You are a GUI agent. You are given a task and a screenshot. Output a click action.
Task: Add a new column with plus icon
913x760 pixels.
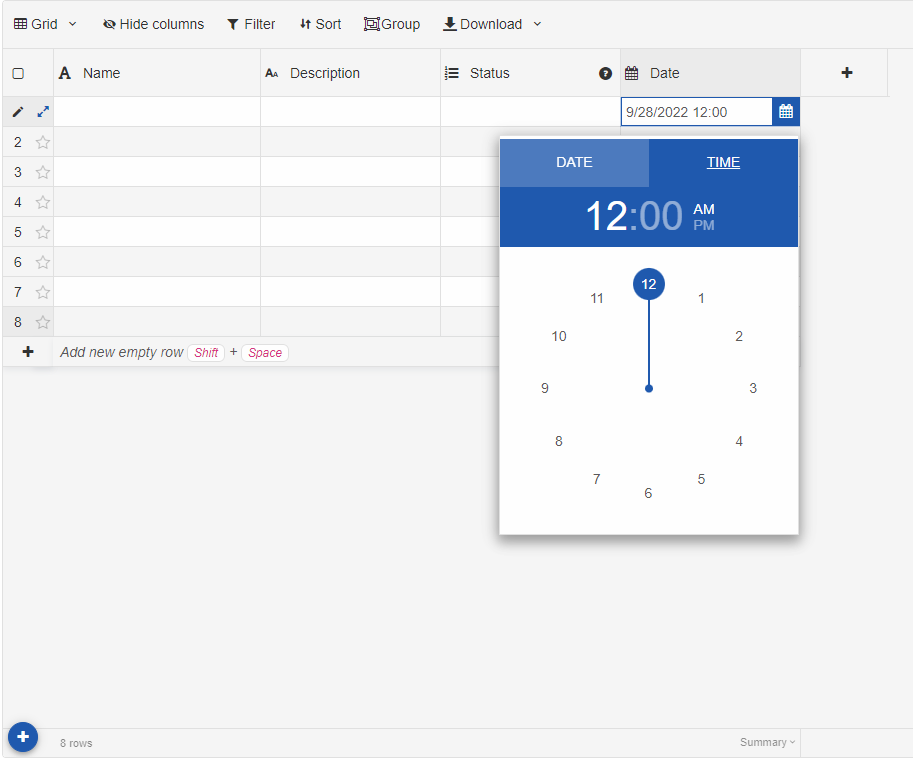pos(847,73)
